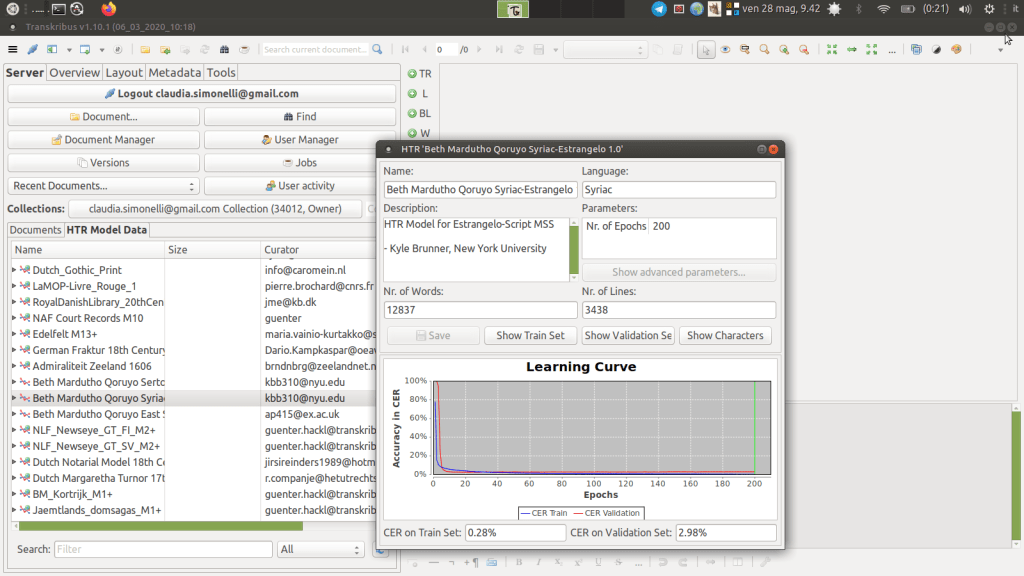Click the binoculars find icon in toolbar
The width and height of the screenshot is (1024, 576).
click(x=225, y=49)
